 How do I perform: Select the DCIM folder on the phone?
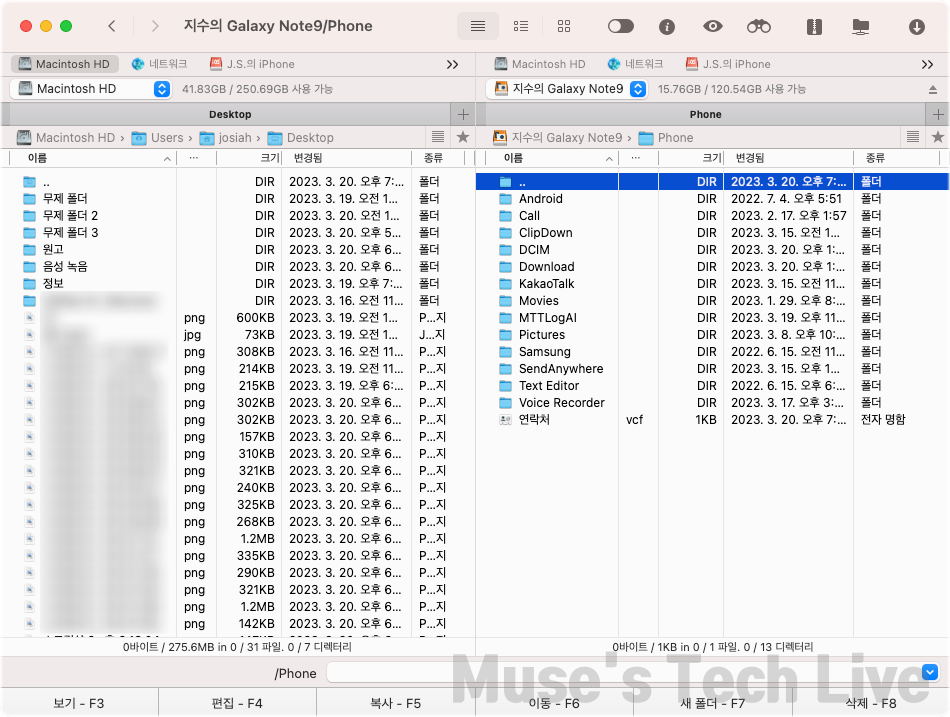click(712, 250)
